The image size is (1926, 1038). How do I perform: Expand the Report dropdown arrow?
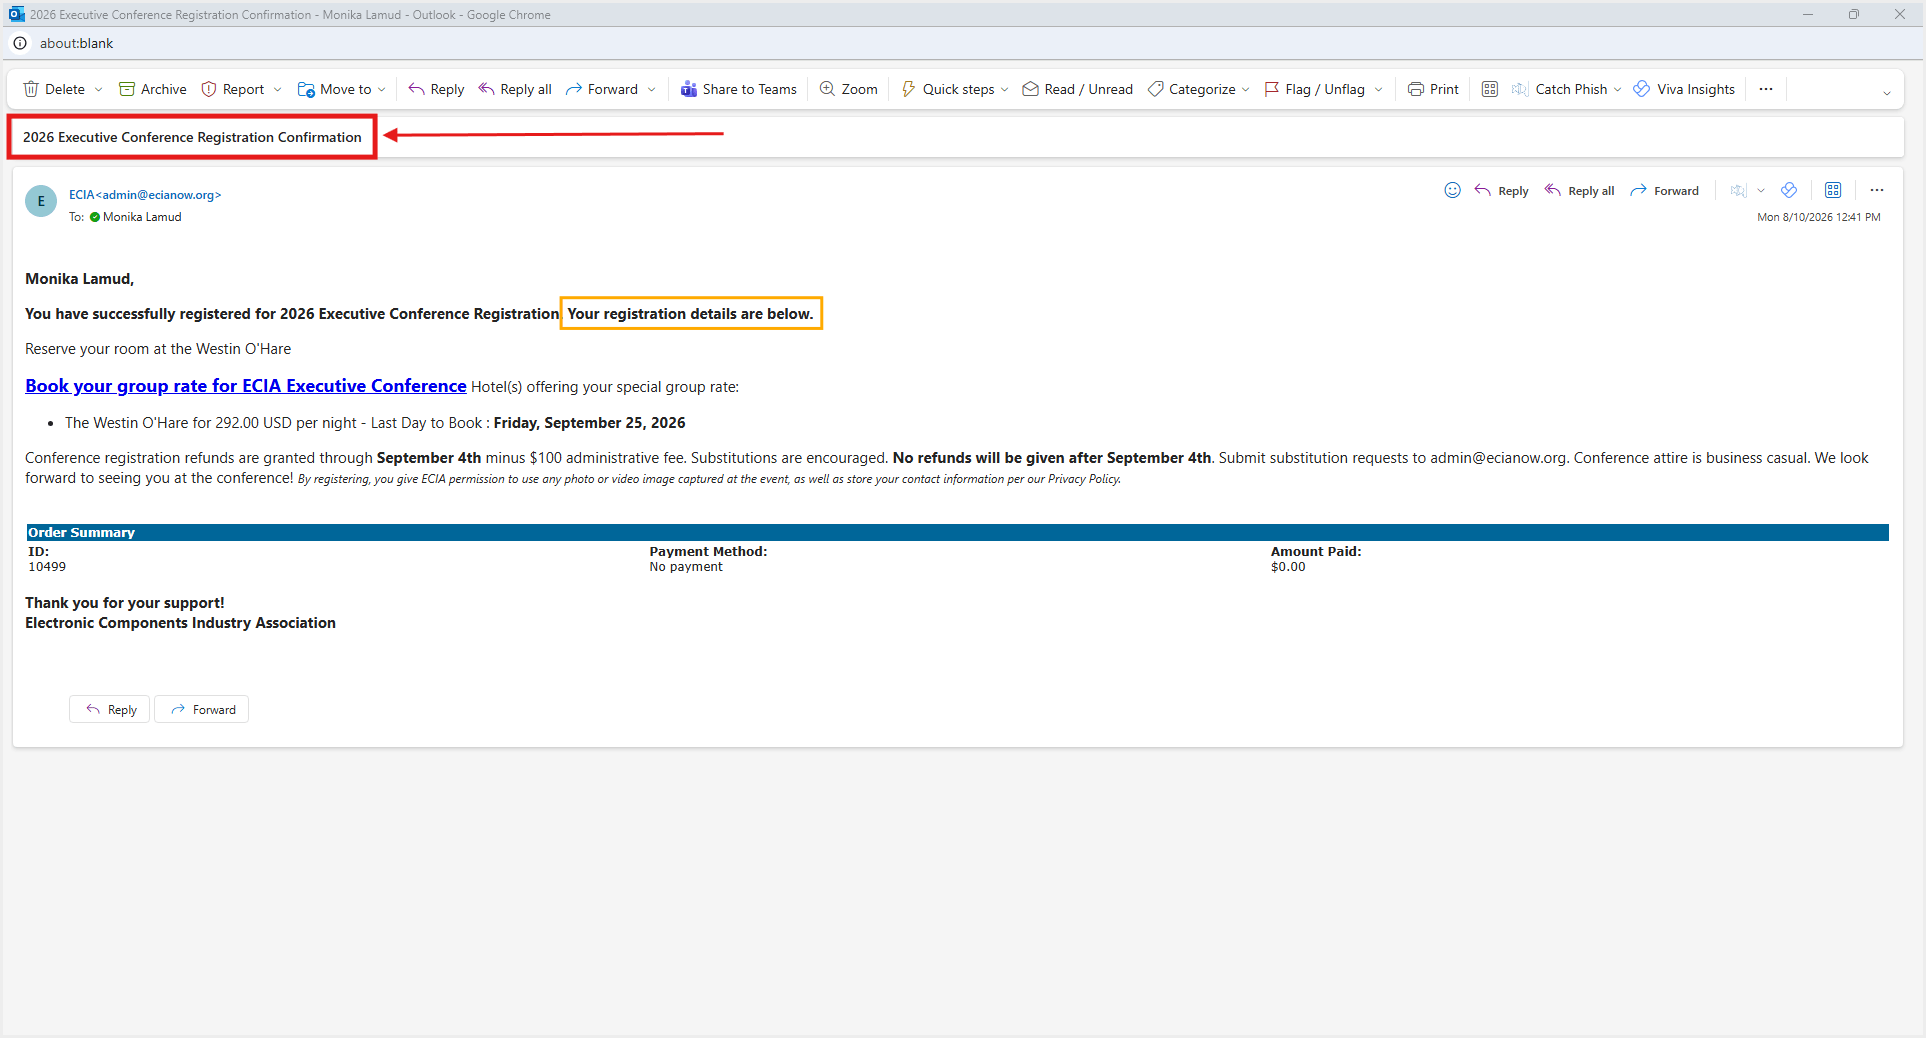277,89
